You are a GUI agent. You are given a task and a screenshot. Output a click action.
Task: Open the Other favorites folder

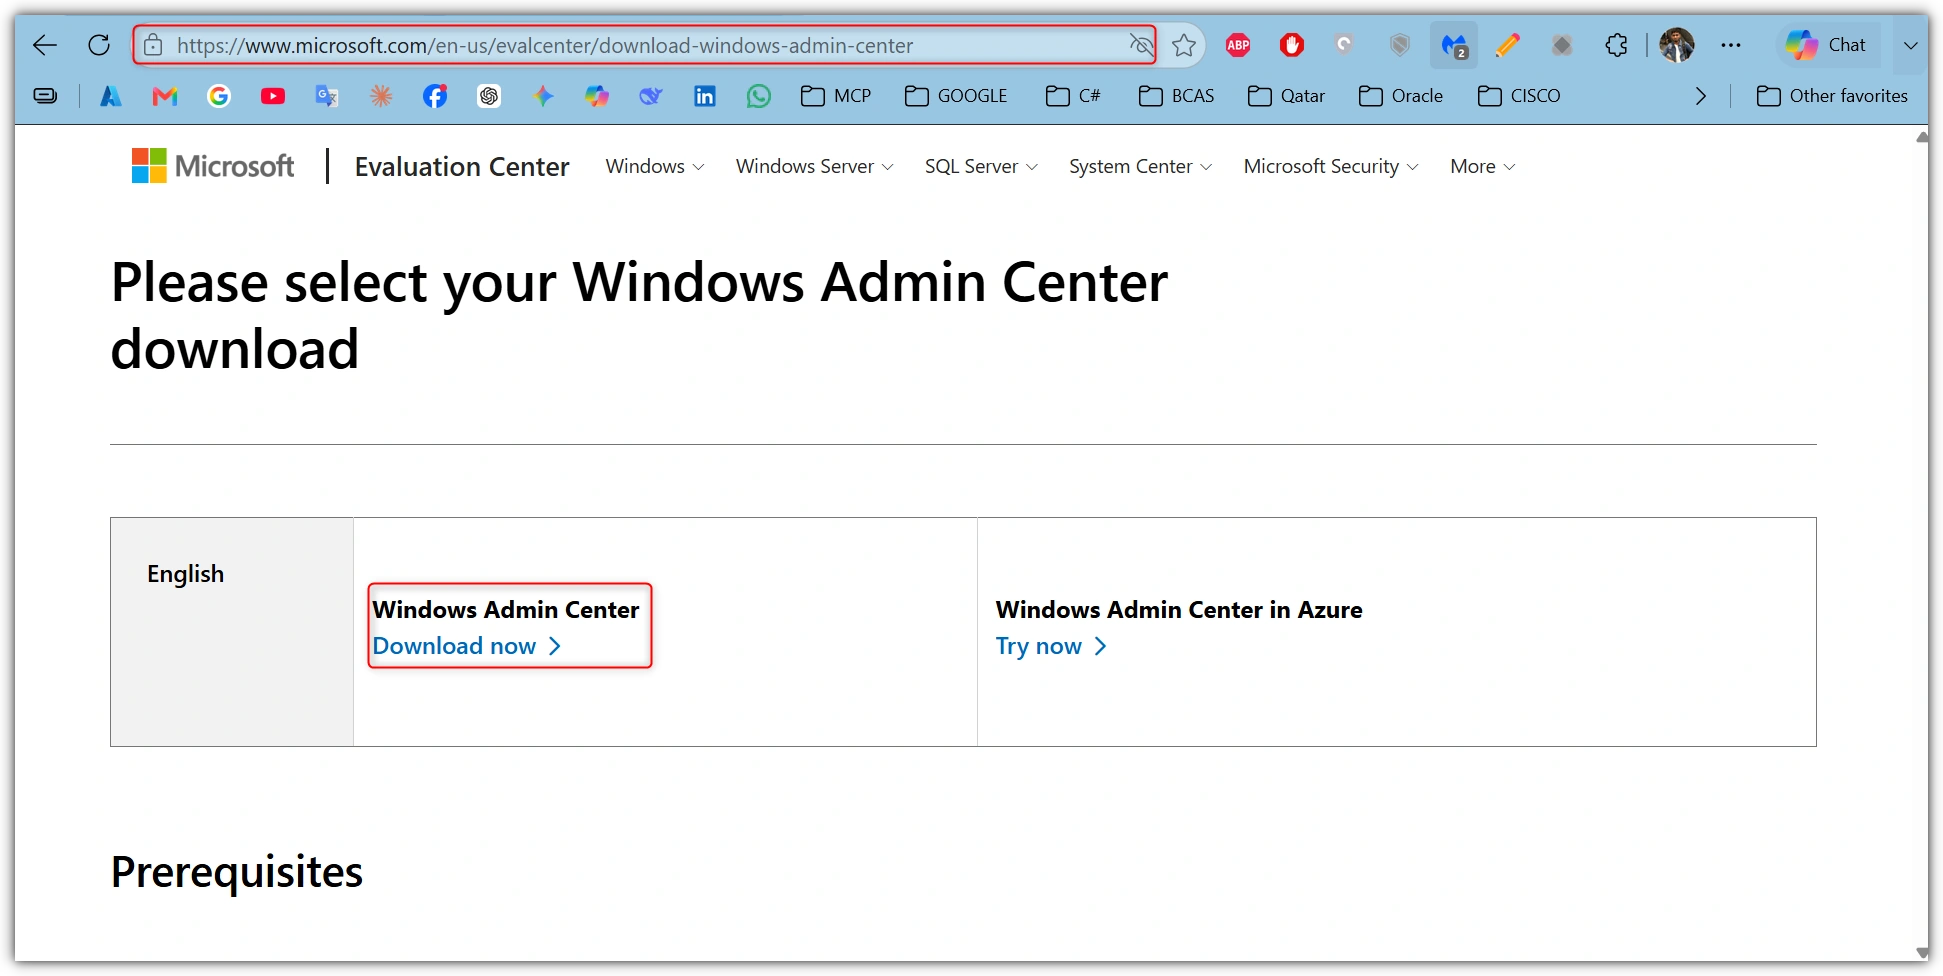pos(1832,96)
